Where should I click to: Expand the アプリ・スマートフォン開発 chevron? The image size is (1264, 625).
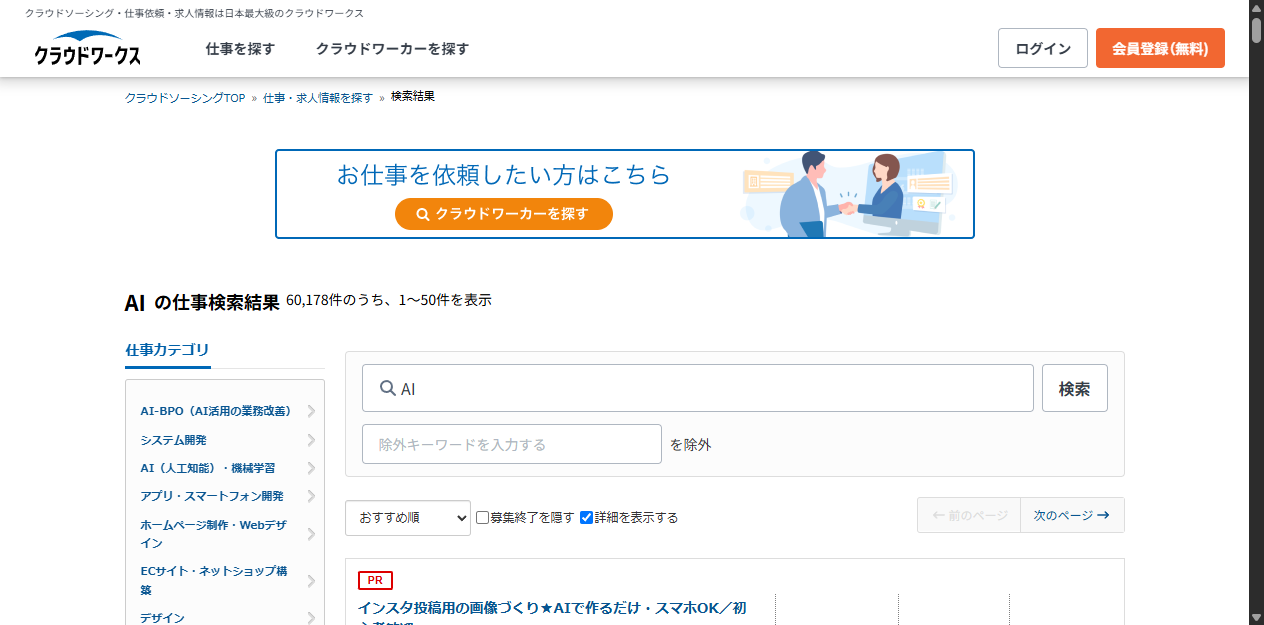click(312, 496)
